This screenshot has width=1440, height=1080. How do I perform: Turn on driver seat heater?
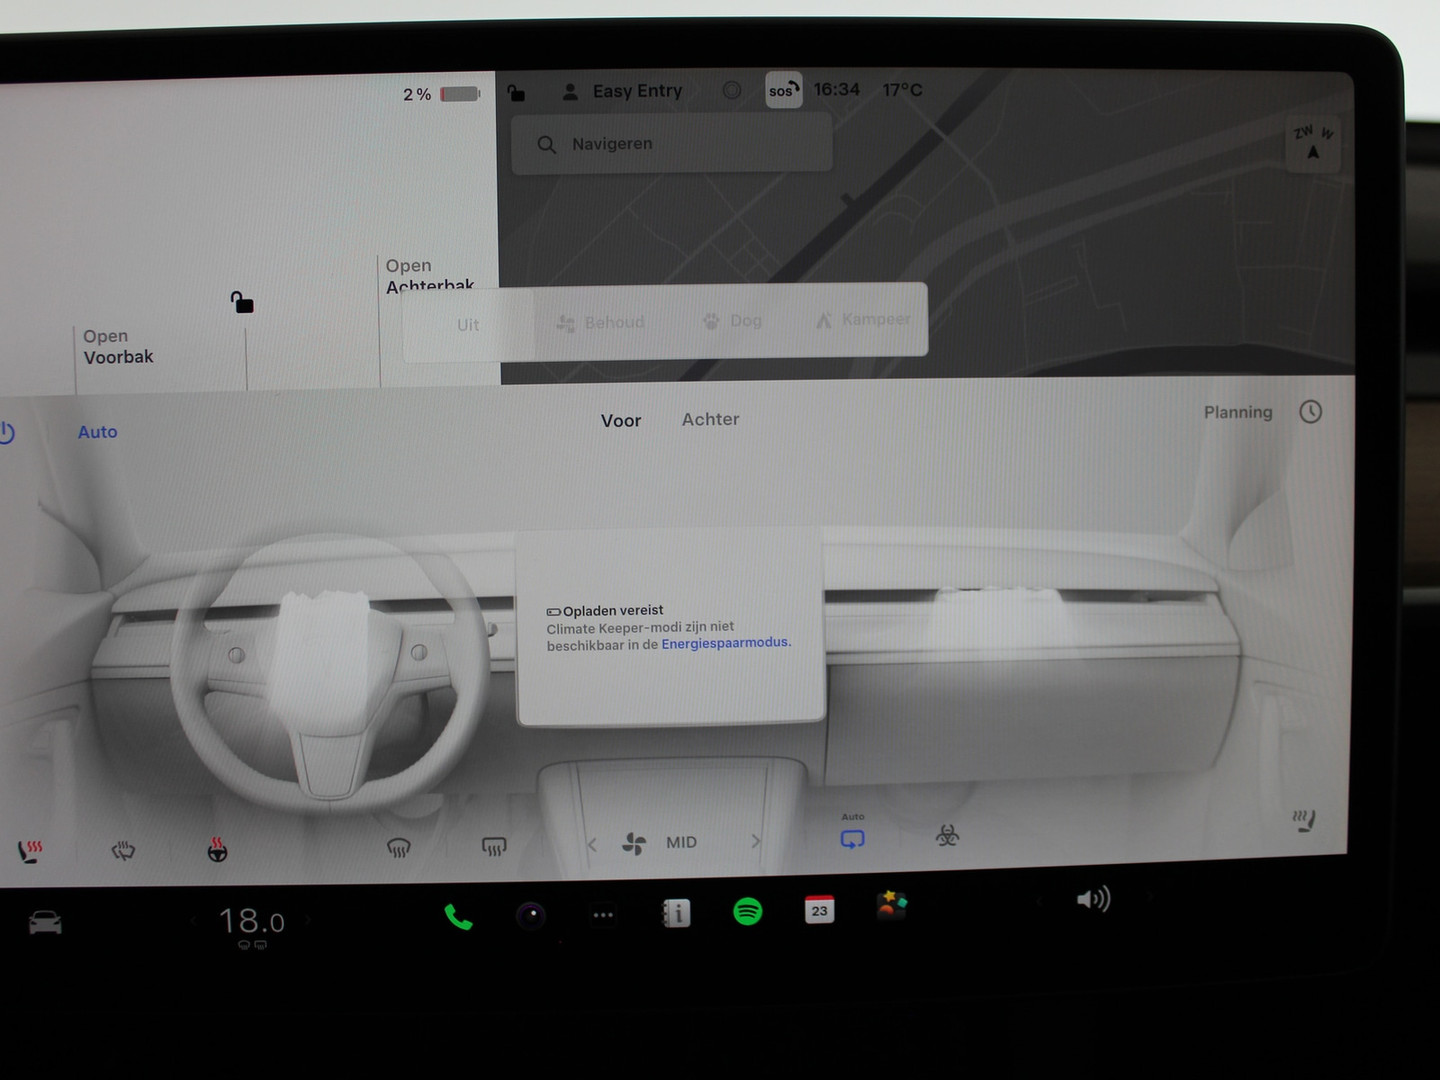pos(30,852)
